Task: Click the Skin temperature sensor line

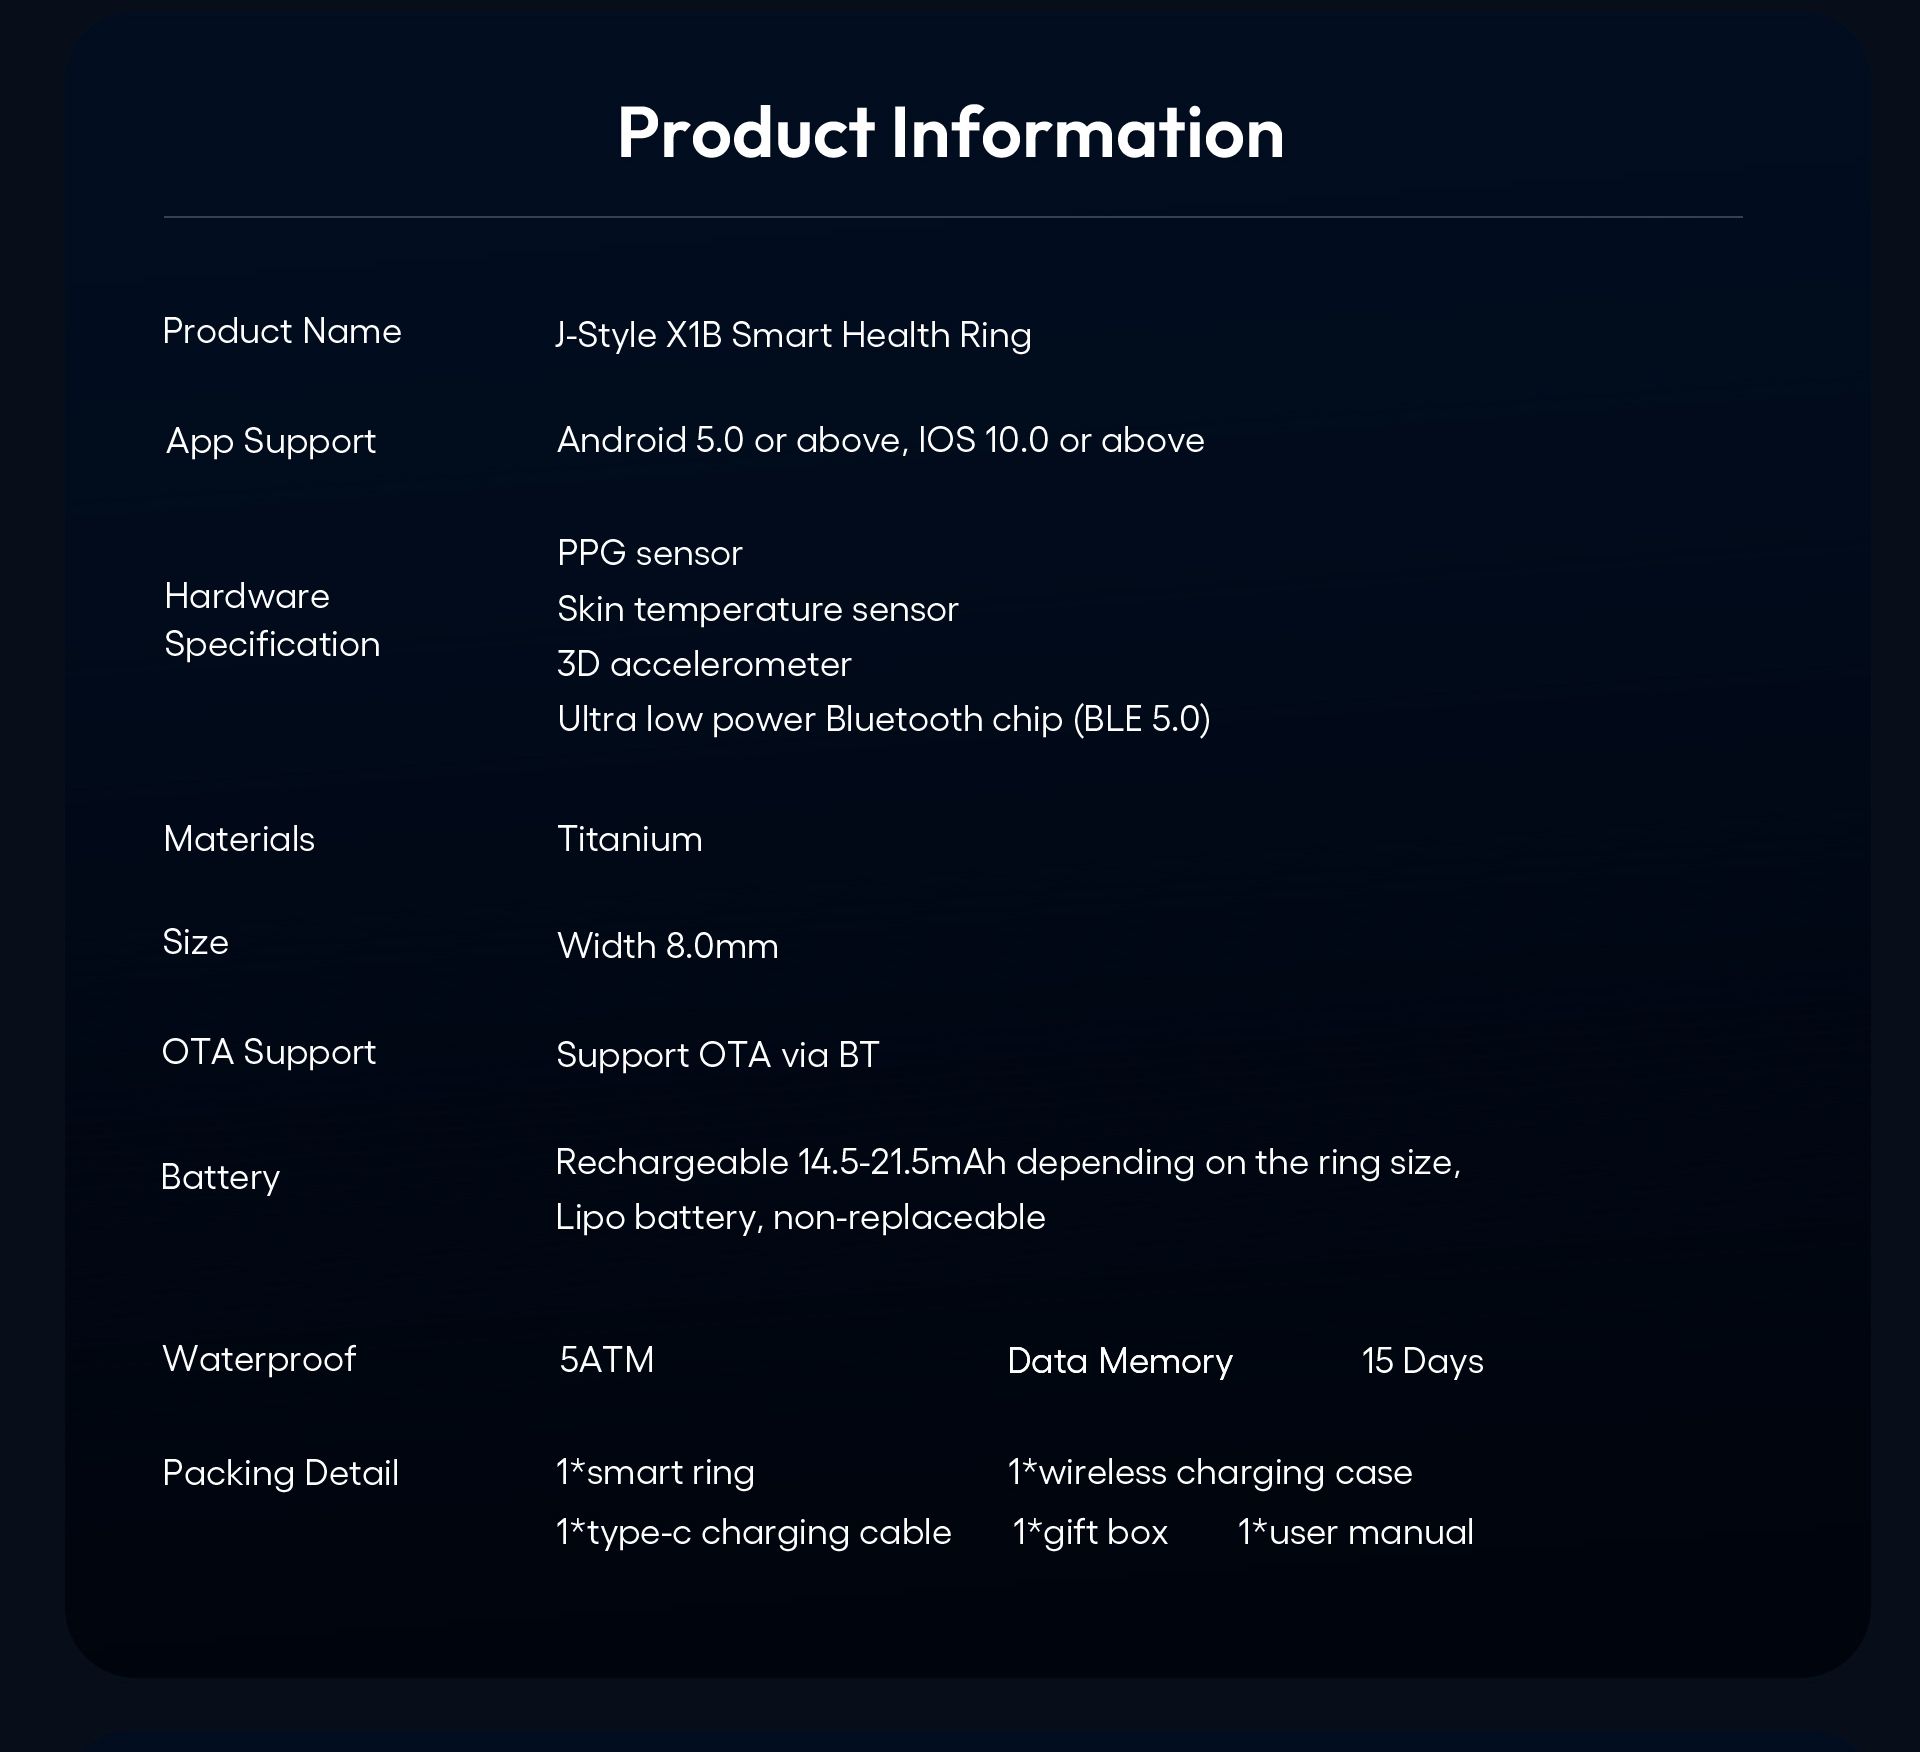Action: pyautogui.click(x=757, y=609)
